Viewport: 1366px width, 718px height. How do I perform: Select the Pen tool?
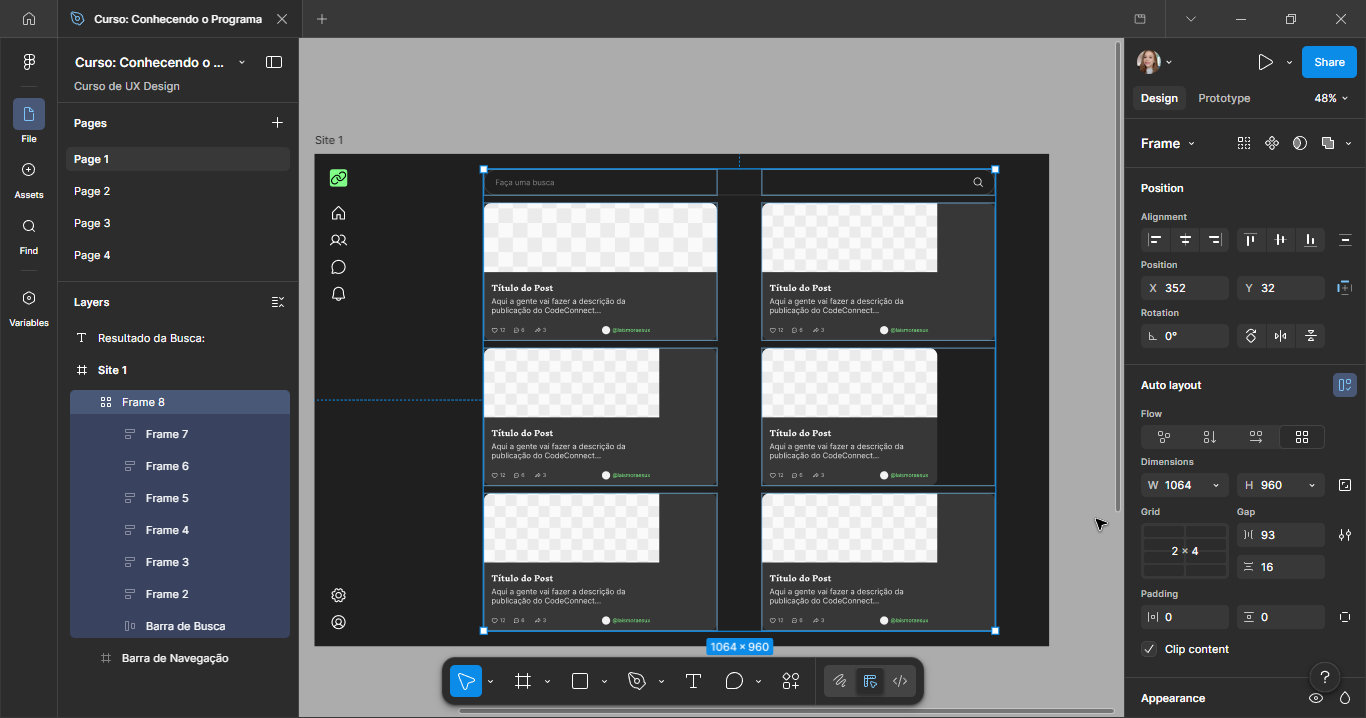(x=636, y=681)
